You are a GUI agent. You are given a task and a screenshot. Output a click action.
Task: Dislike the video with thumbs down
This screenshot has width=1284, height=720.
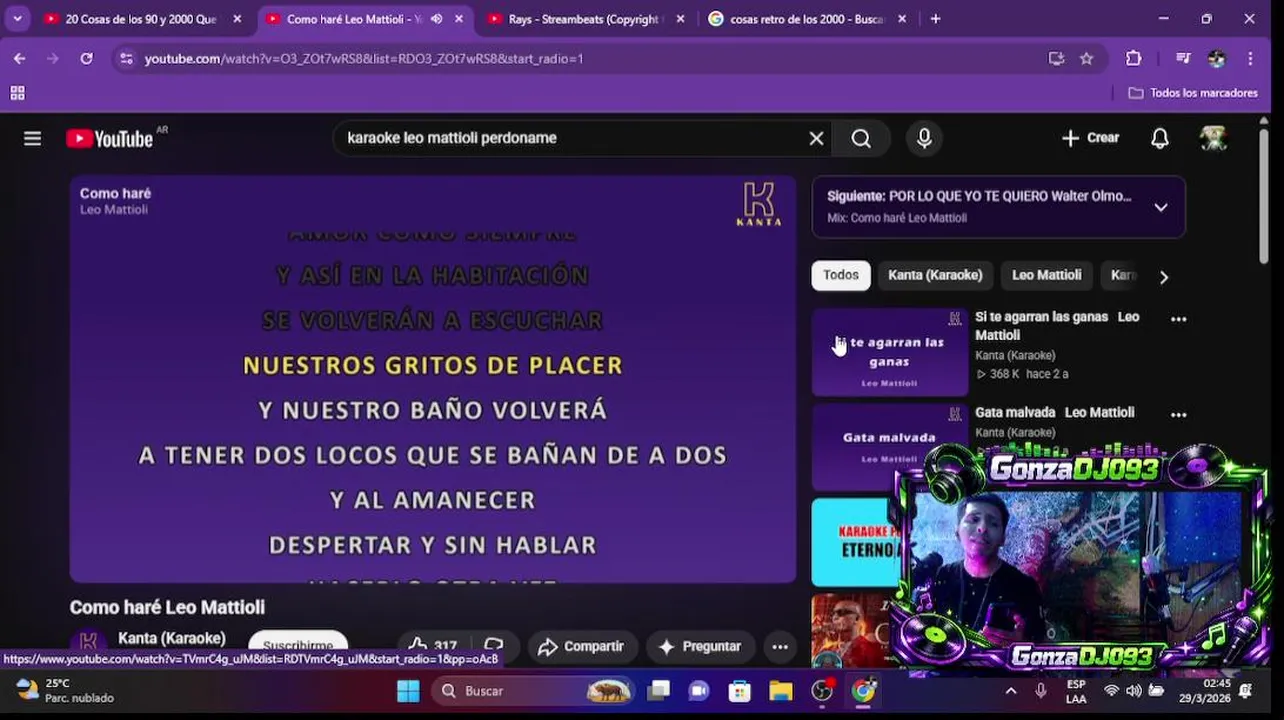494,646
